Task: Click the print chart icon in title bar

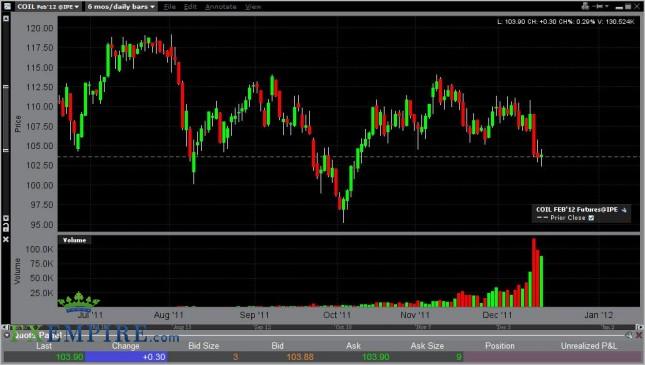Action: point(585,6)
